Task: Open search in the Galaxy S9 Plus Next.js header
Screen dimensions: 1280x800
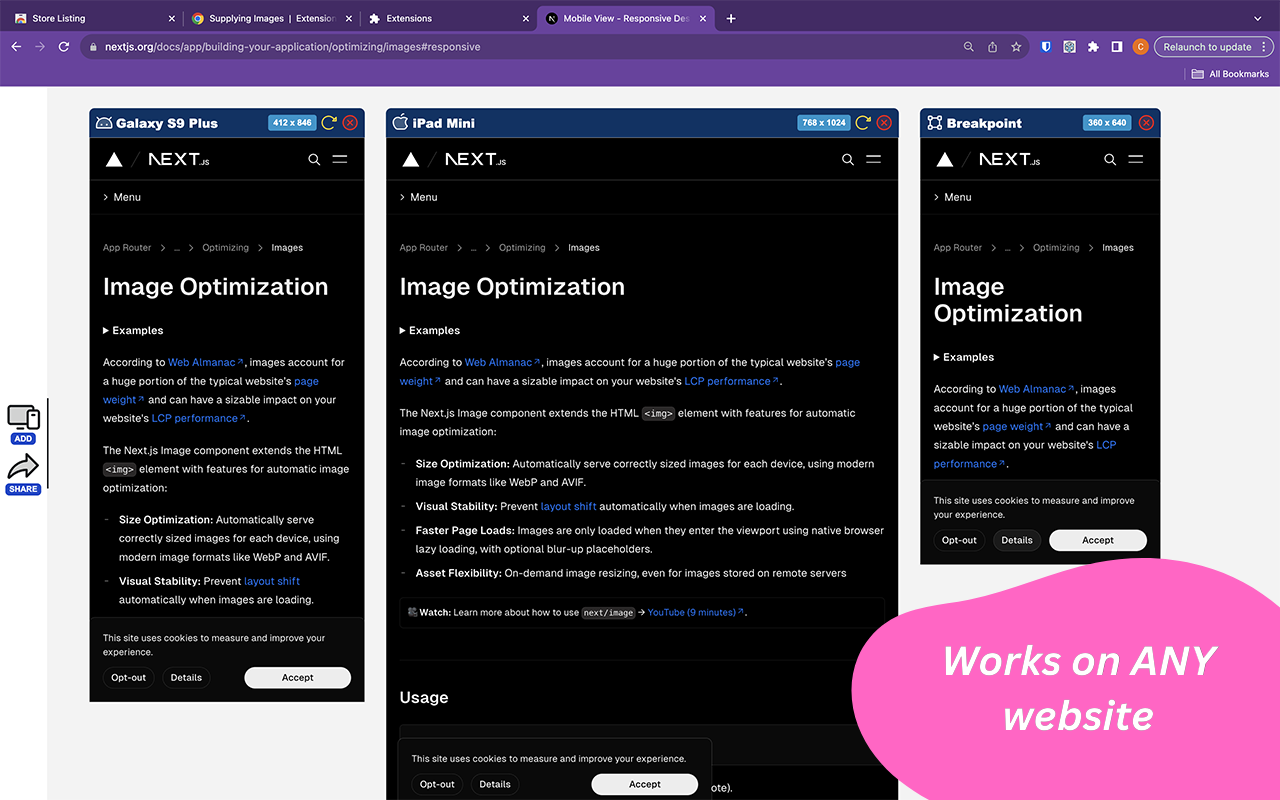Action: [314, 159]
